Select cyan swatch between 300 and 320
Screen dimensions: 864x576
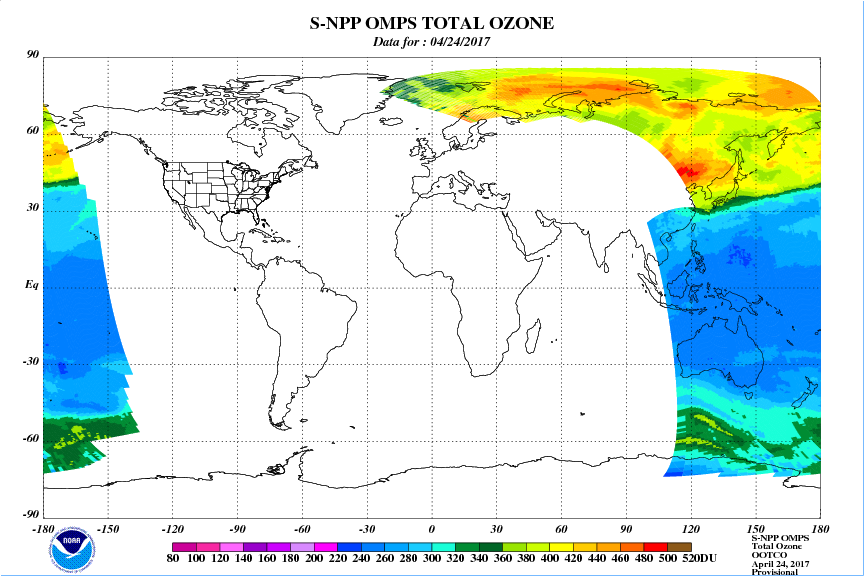tap(444, 547)
